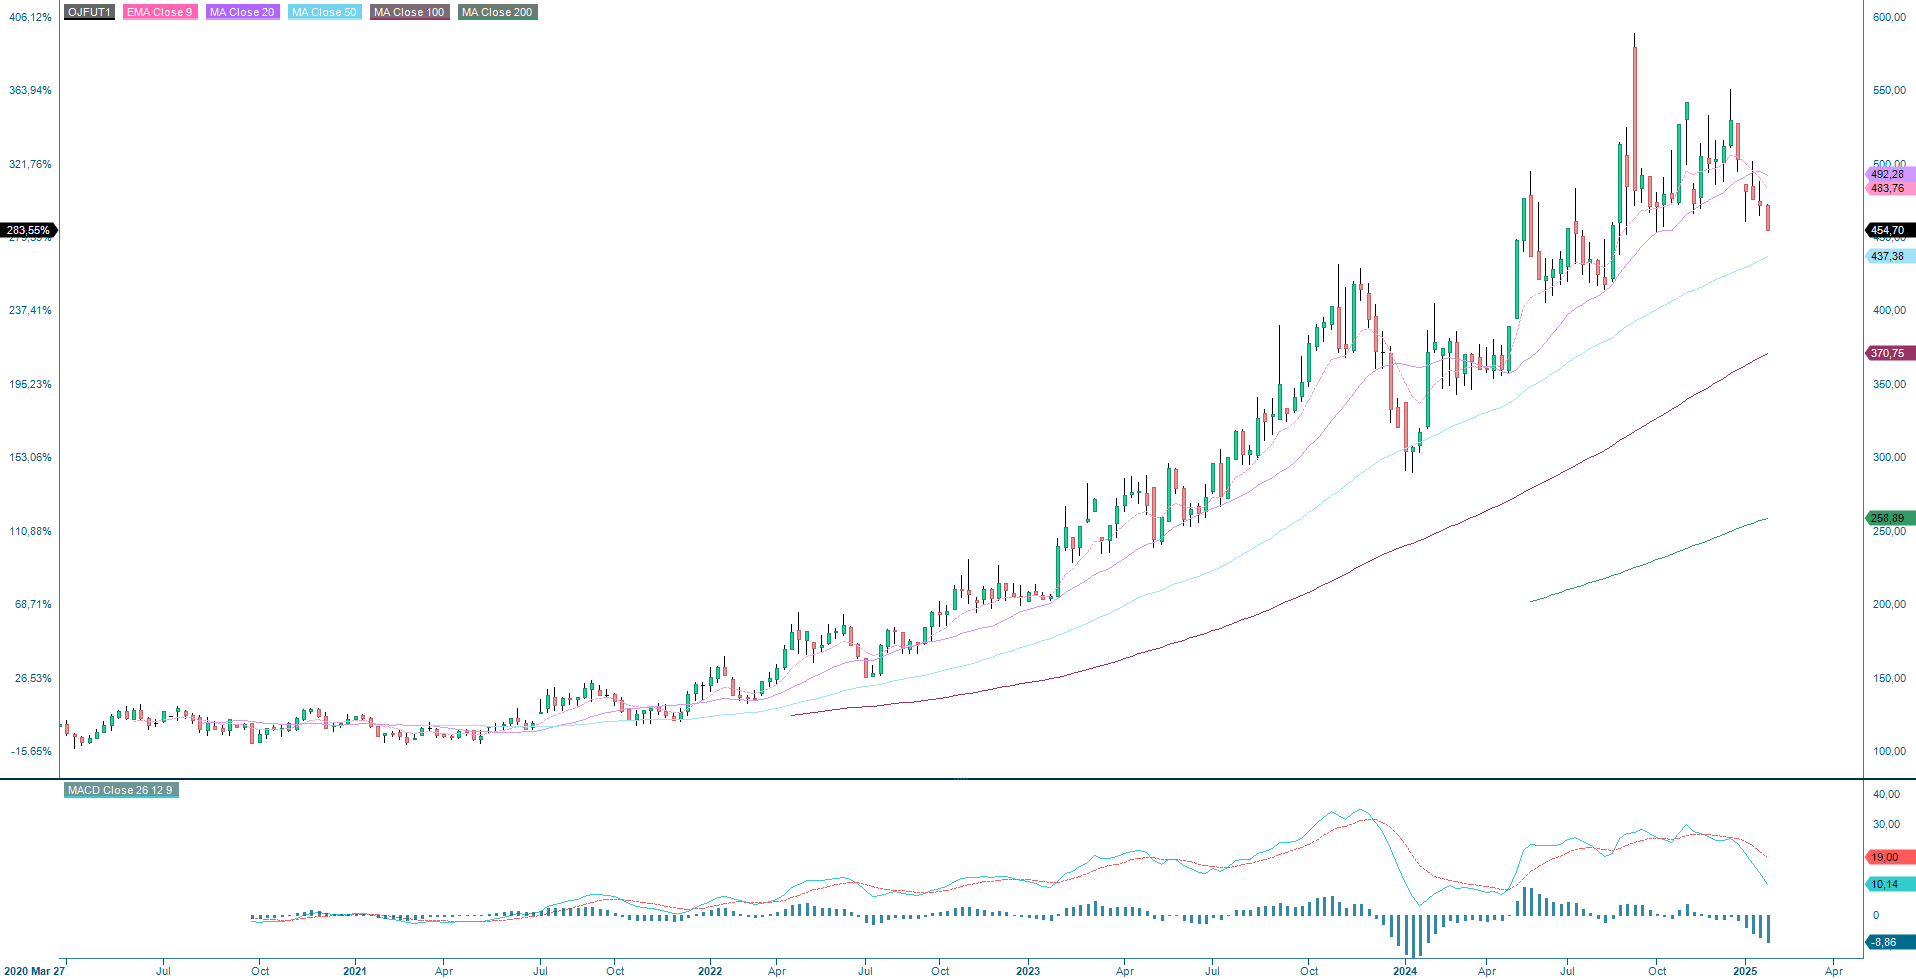Toggle the MA Close 200 line visibility
This screenshot has height=979, width=1916.
pyautogui.click(x=496, y=13)
